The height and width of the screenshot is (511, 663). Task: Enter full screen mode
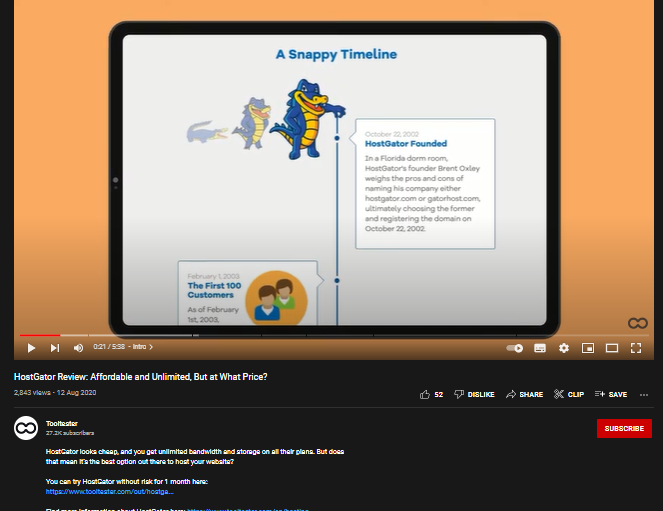coord(636,348)
